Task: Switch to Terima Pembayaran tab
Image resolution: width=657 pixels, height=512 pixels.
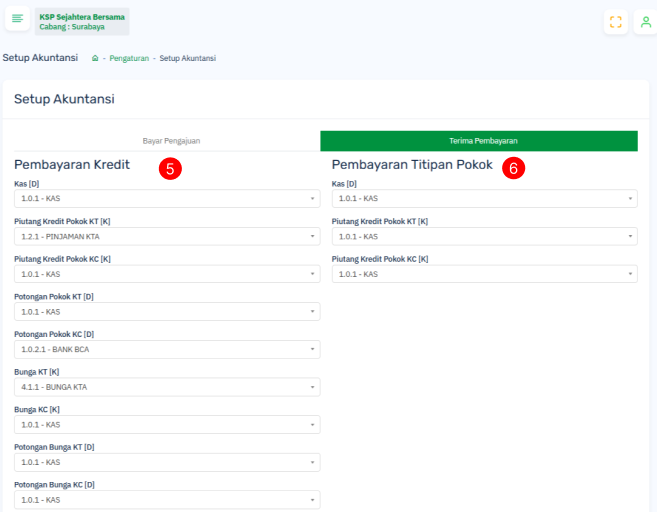Action: pos(479,141)
